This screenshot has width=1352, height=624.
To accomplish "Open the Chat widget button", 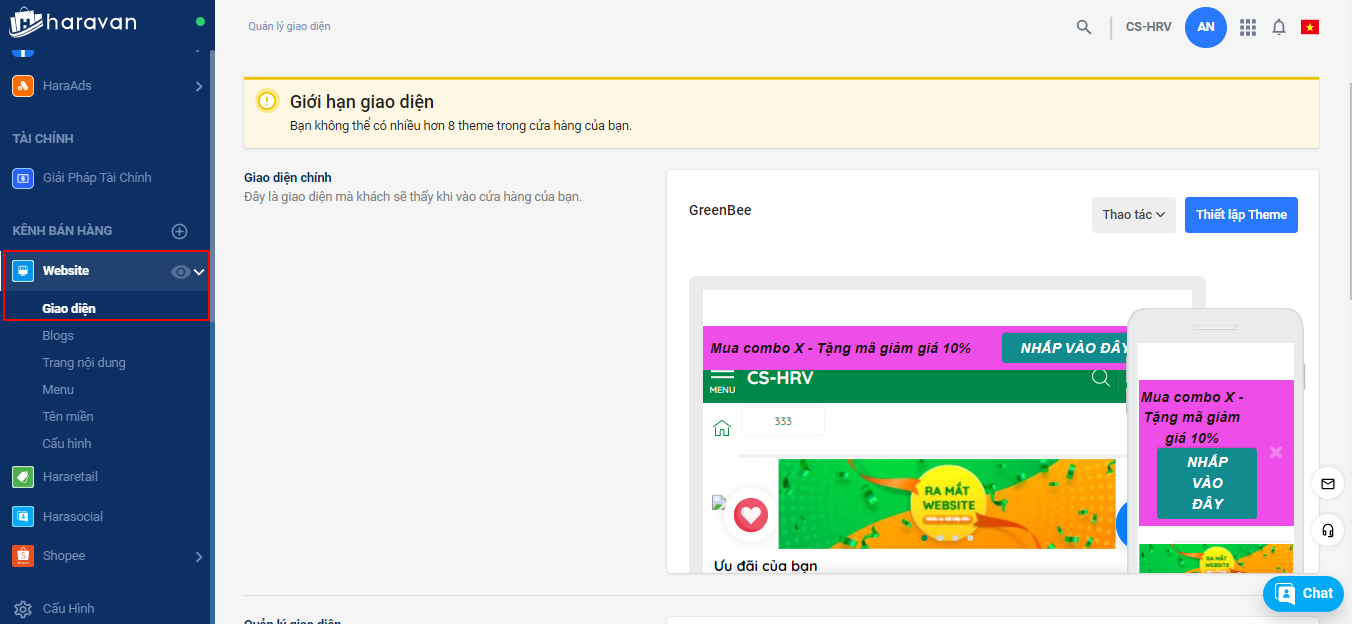I will click(x=1303, y=593).
